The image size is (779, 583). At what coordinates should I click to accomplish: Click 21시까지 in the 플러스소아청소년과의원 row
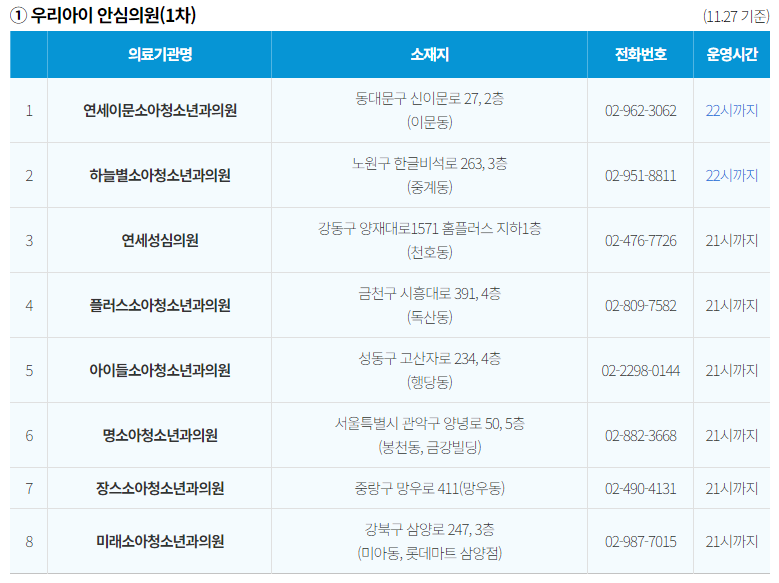click(x=732, y=305)
